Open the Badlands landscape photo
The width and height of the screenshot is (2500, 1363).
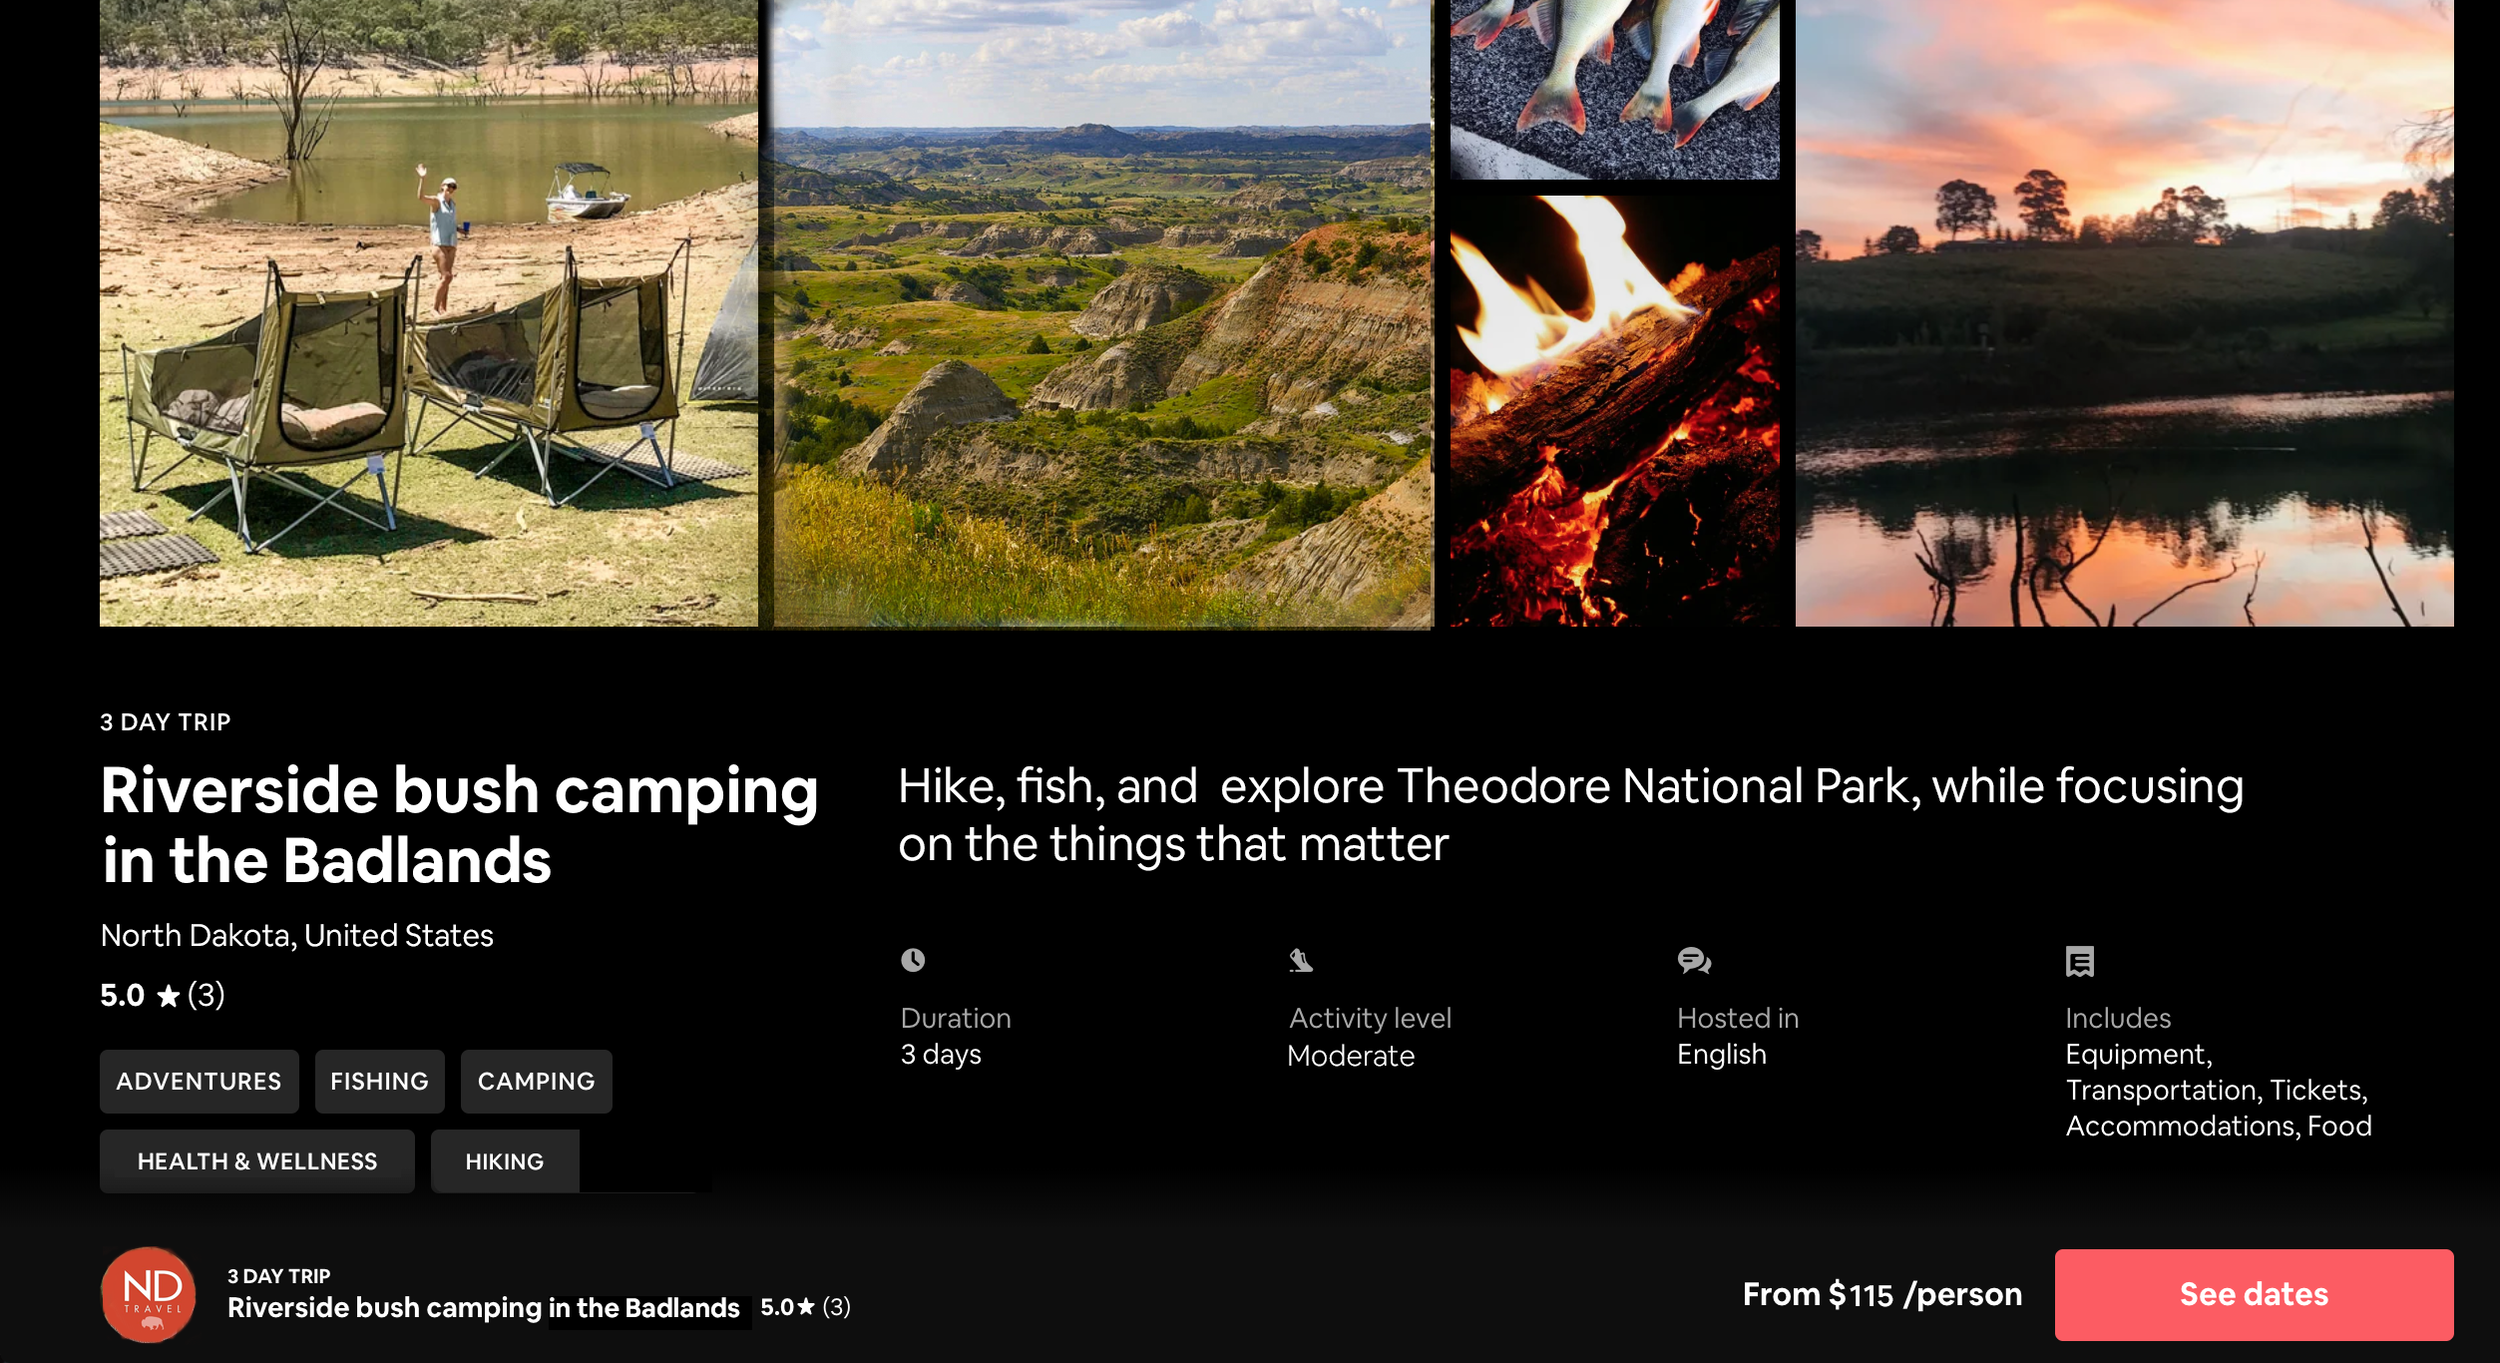tap(1103, 313)
